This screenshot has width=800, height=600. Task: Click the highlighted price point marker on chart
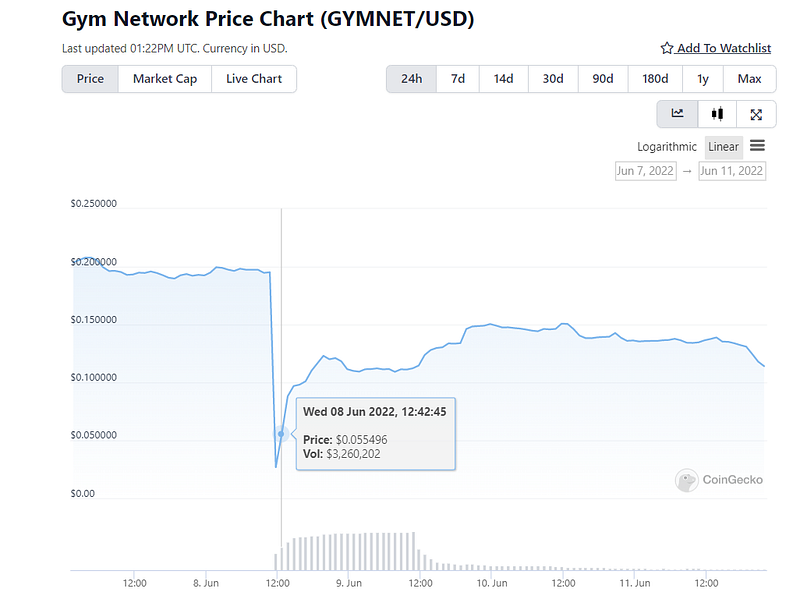click(x=281, y=434)
